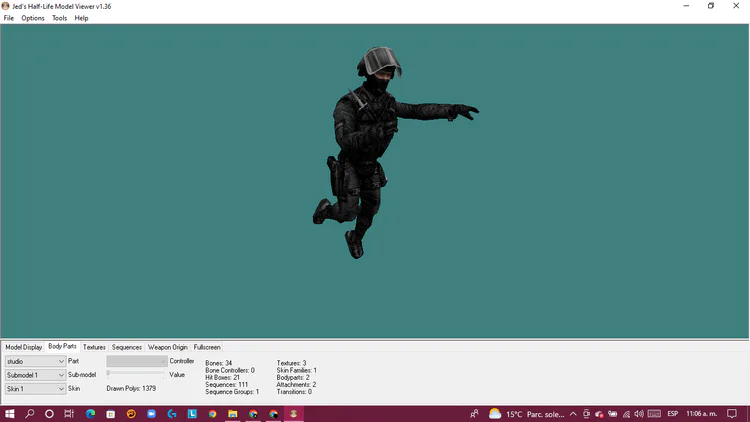
Task: Switch to Model Viewer taskbar icon
Action: 294,414
